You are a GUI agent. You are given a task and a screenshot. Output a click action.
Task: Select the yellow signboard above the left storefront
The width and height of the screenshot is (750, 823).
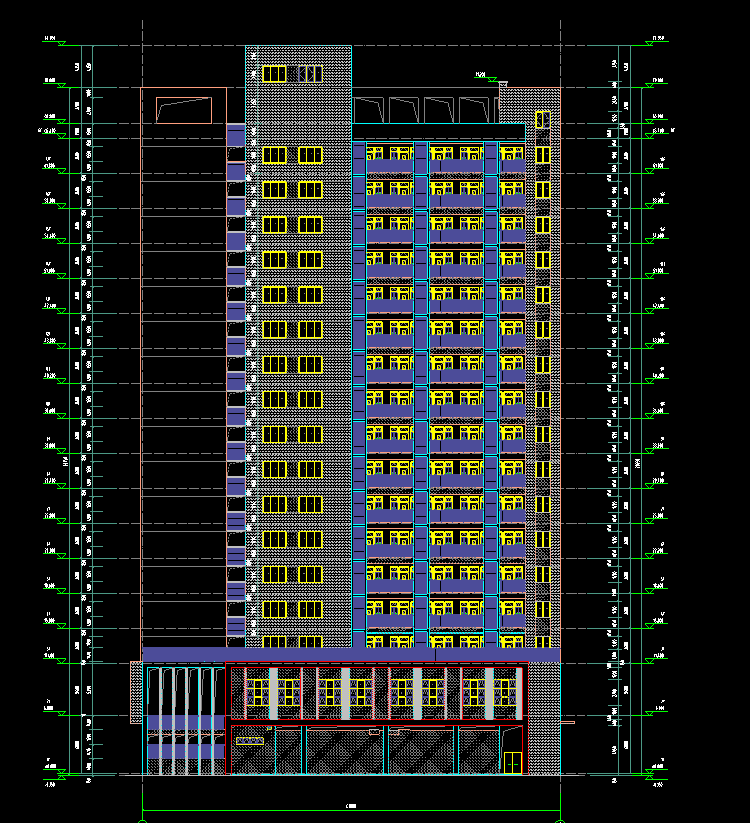click(249, 740)
